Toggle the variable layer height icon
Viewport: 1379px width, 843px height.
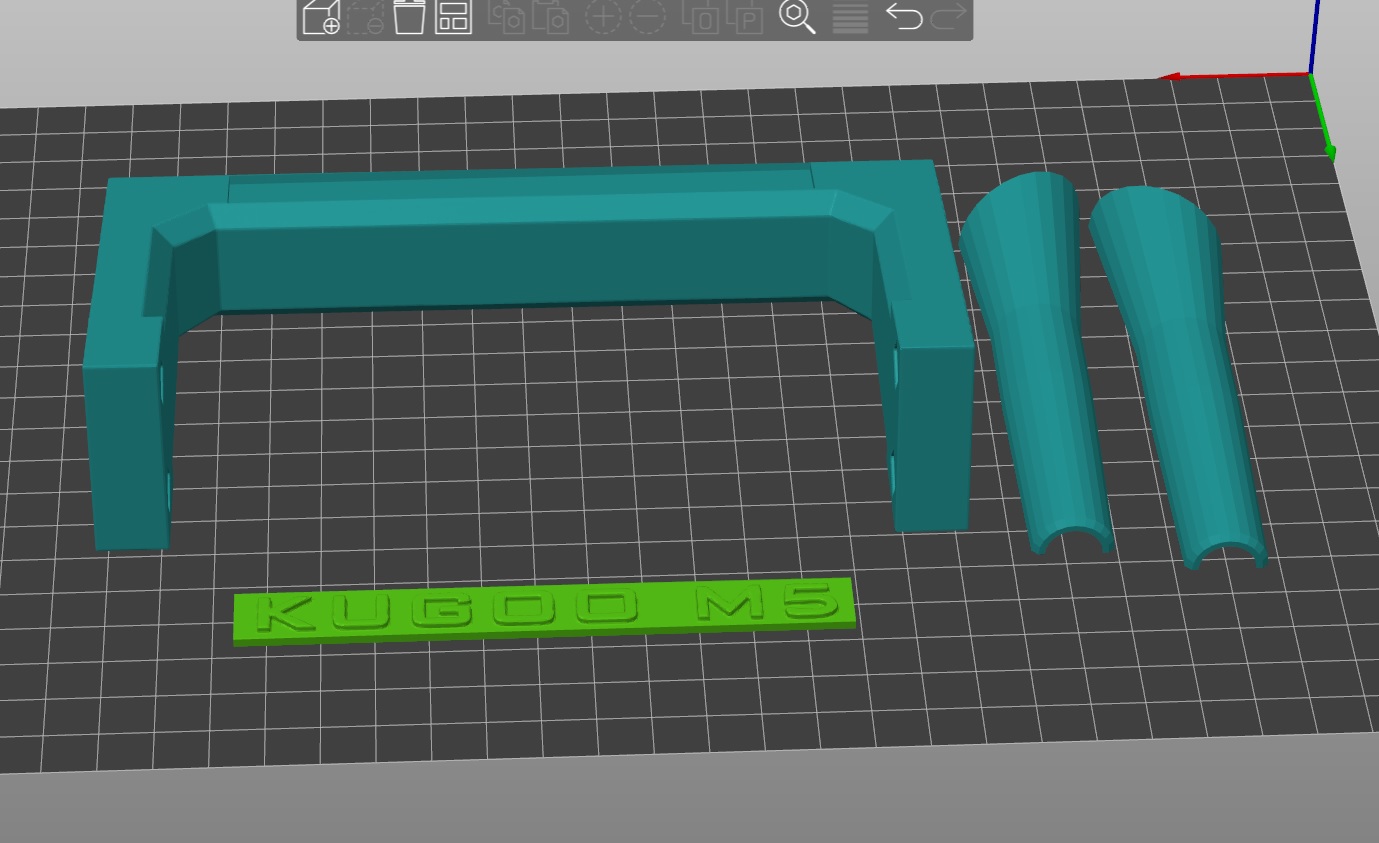coord(850,17)
